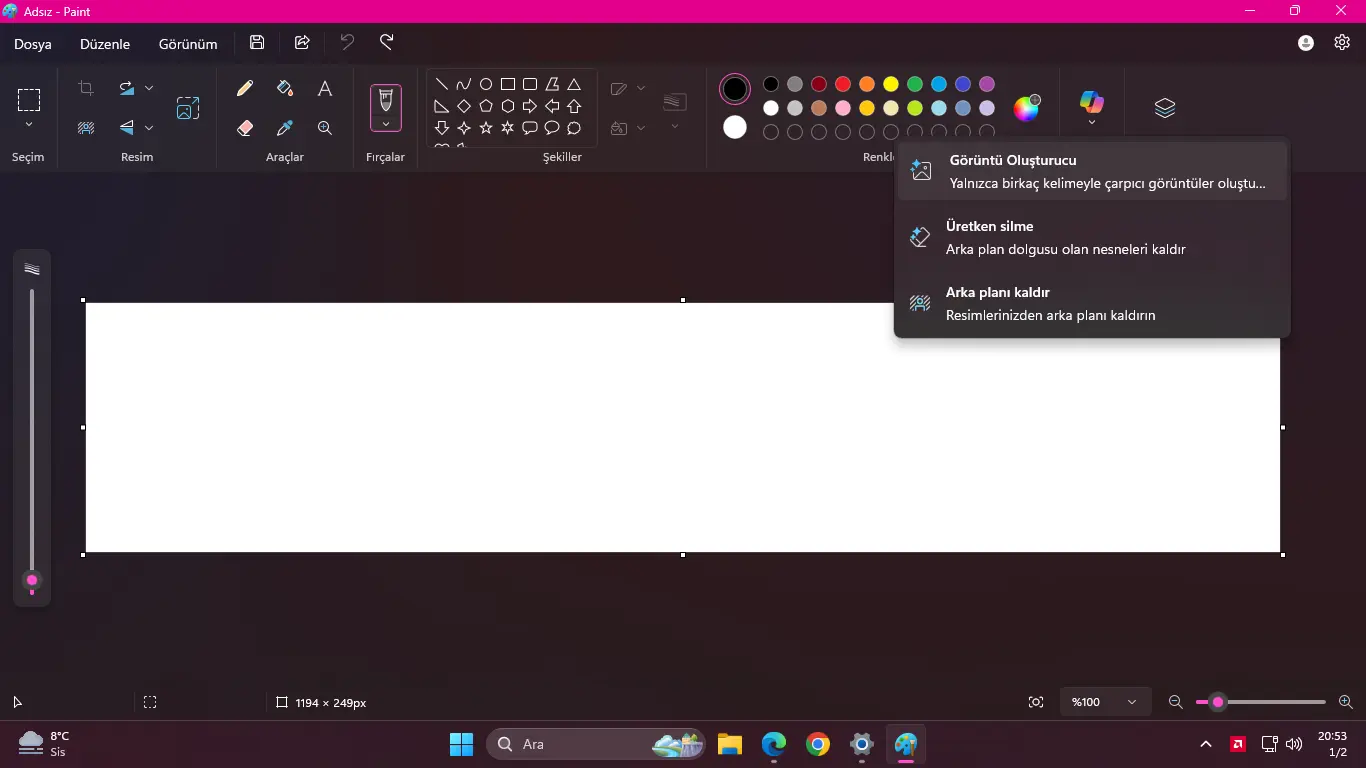1366x768 pixels.
Task: Open Paint settings gear
Action: 1342,42
